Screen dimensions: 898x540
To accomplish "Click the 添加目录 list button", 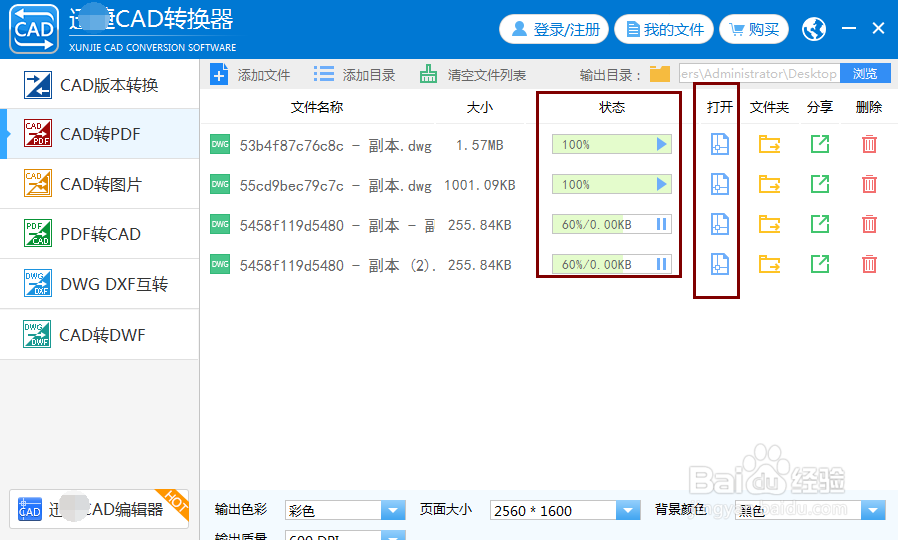I will 355,74.
